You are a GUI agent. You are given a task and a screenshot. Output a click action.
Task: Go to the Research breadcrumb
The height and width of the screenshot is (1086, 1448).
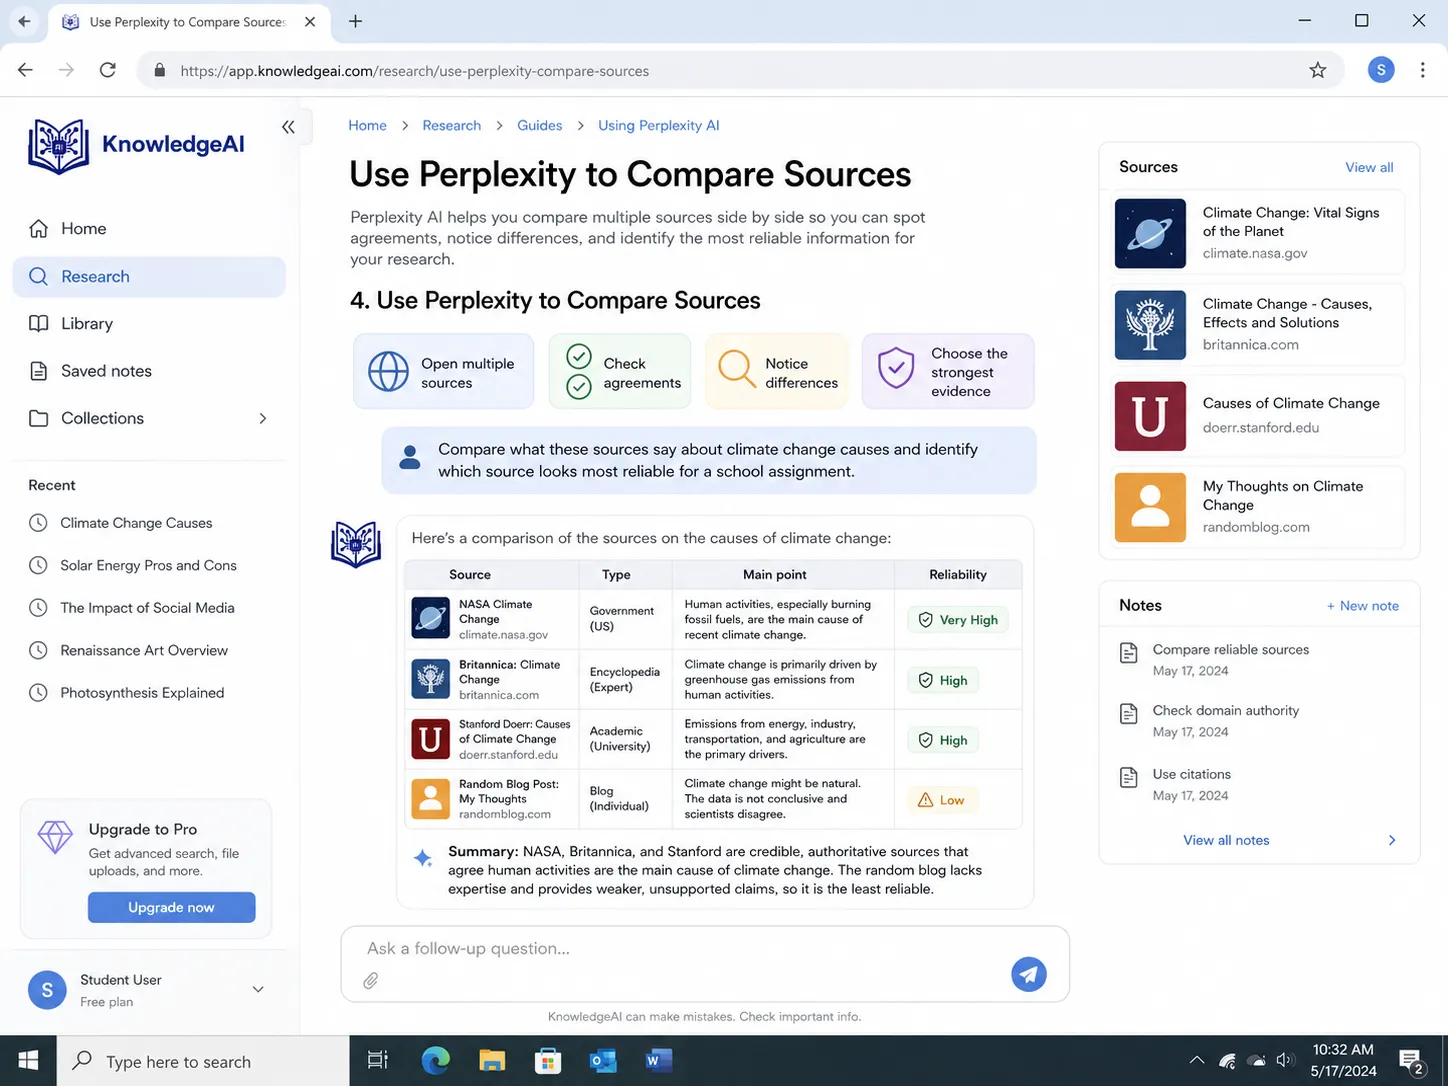tap(451, 125)
